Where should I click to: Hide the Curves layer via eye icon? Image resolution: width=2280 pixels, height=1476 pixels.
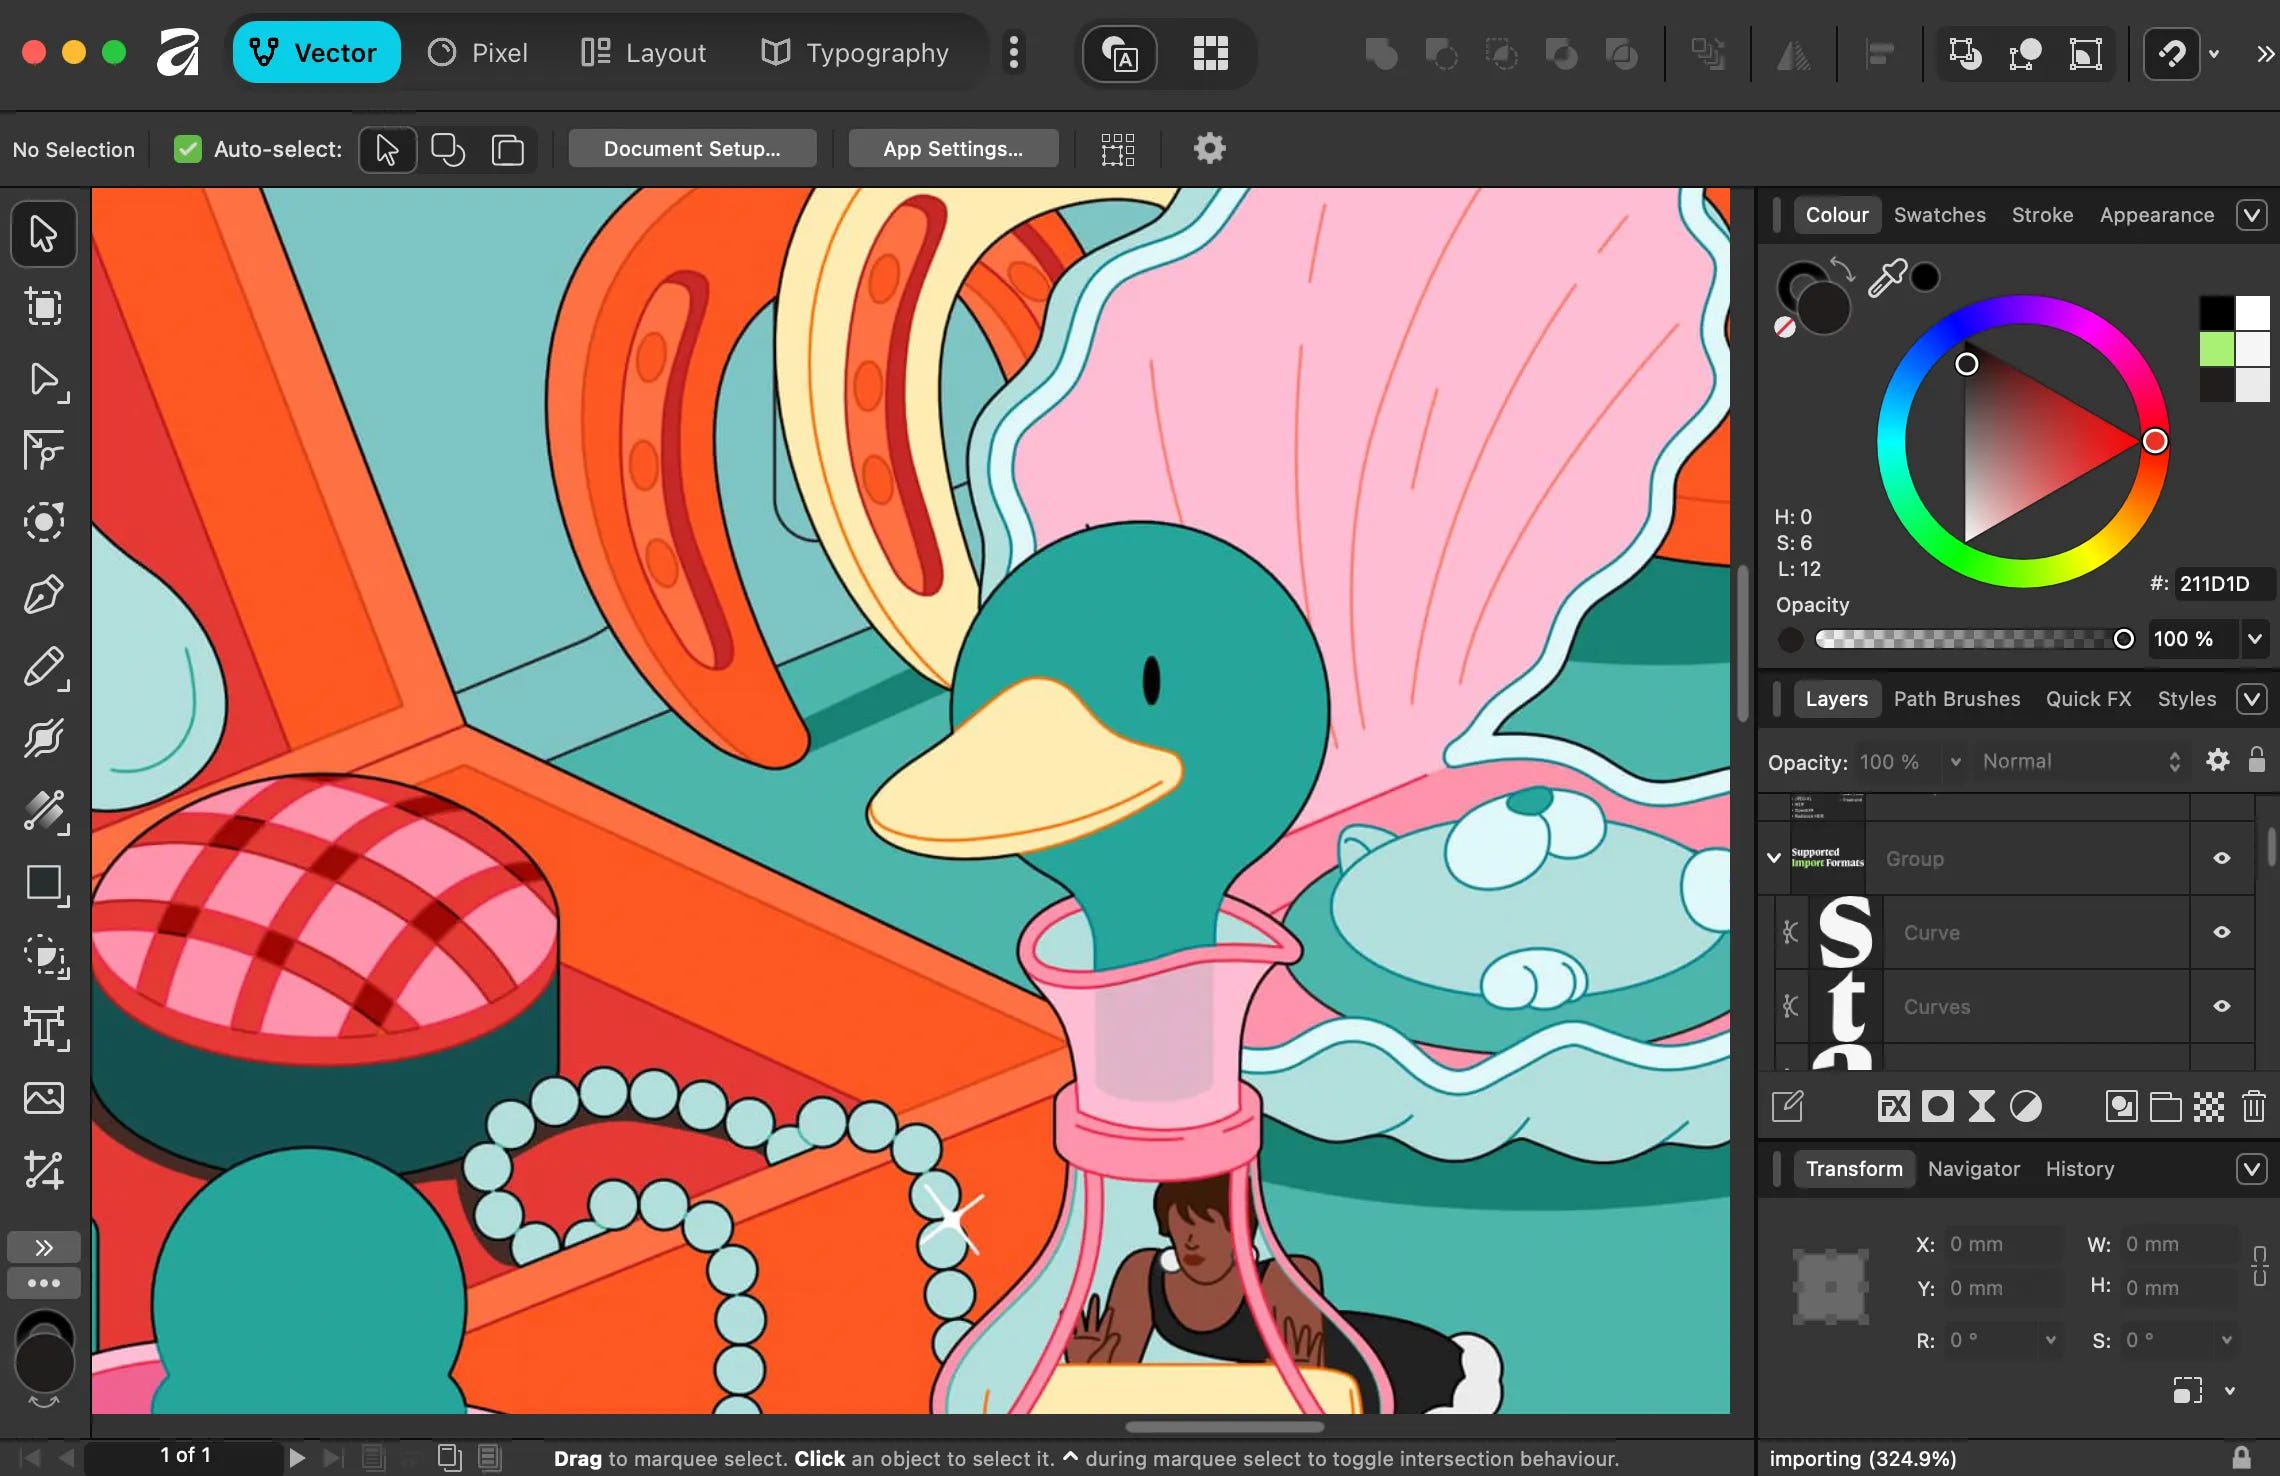pyautogui.click(x=2221, y=1006)
